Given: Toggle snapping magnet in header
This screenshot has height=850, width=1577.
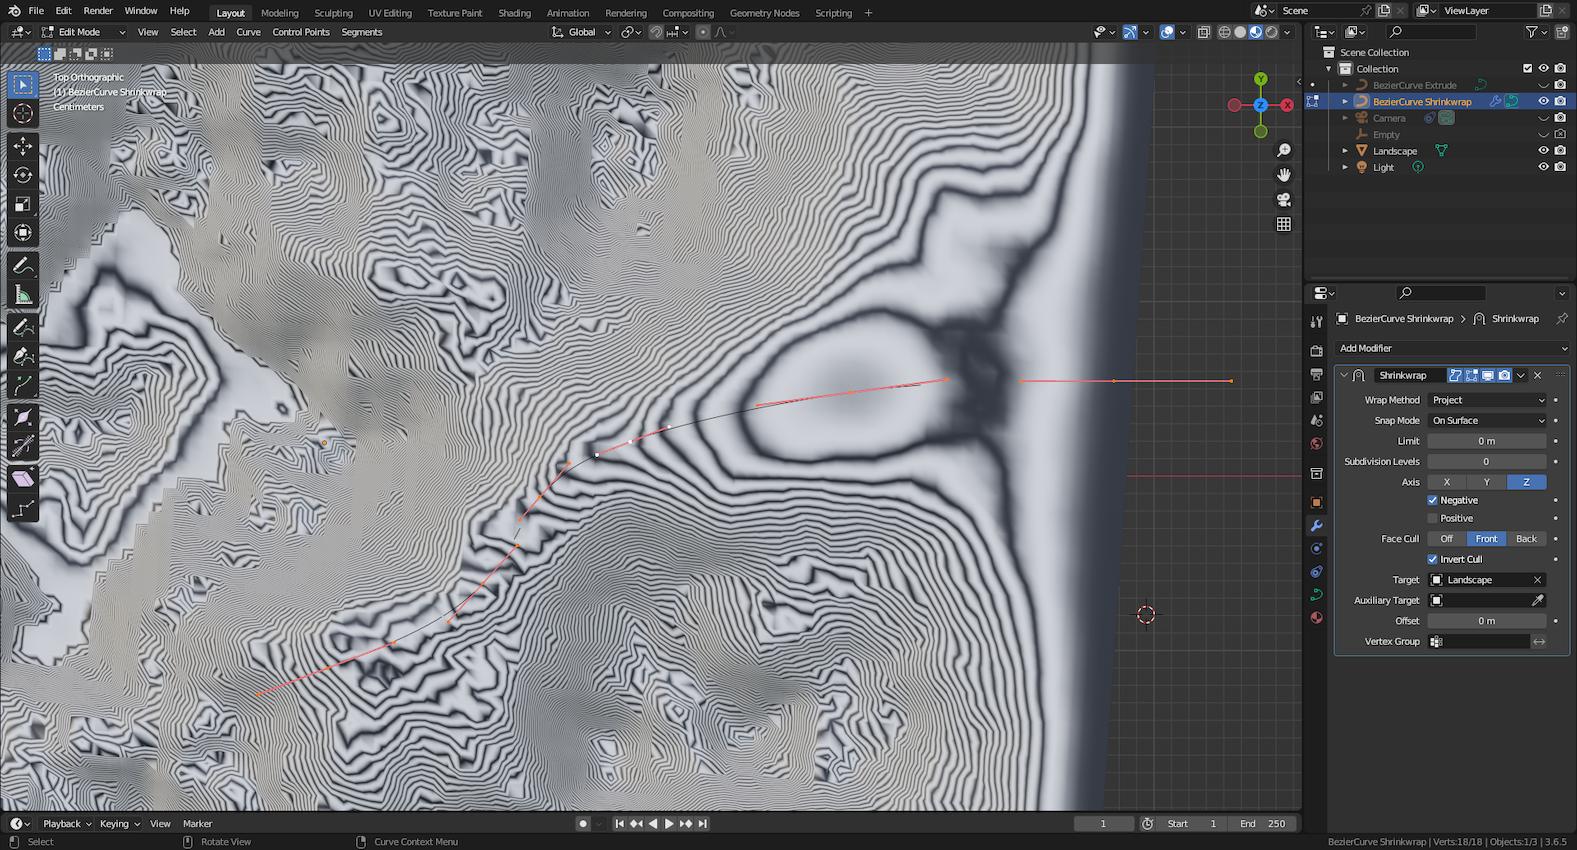Looking at the screenshot, I should [x=656, y=32].
